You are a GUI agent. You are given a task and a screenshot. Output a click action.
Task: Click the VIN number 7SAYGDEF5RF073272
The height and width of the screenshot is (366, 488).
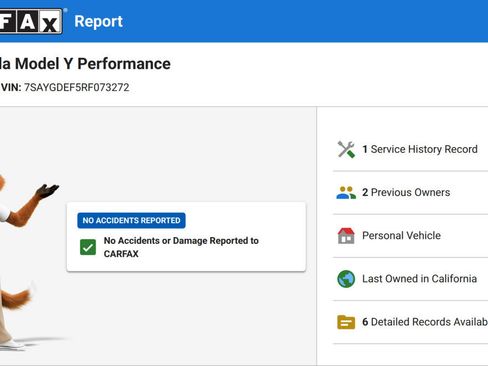(x=76, y=87)
